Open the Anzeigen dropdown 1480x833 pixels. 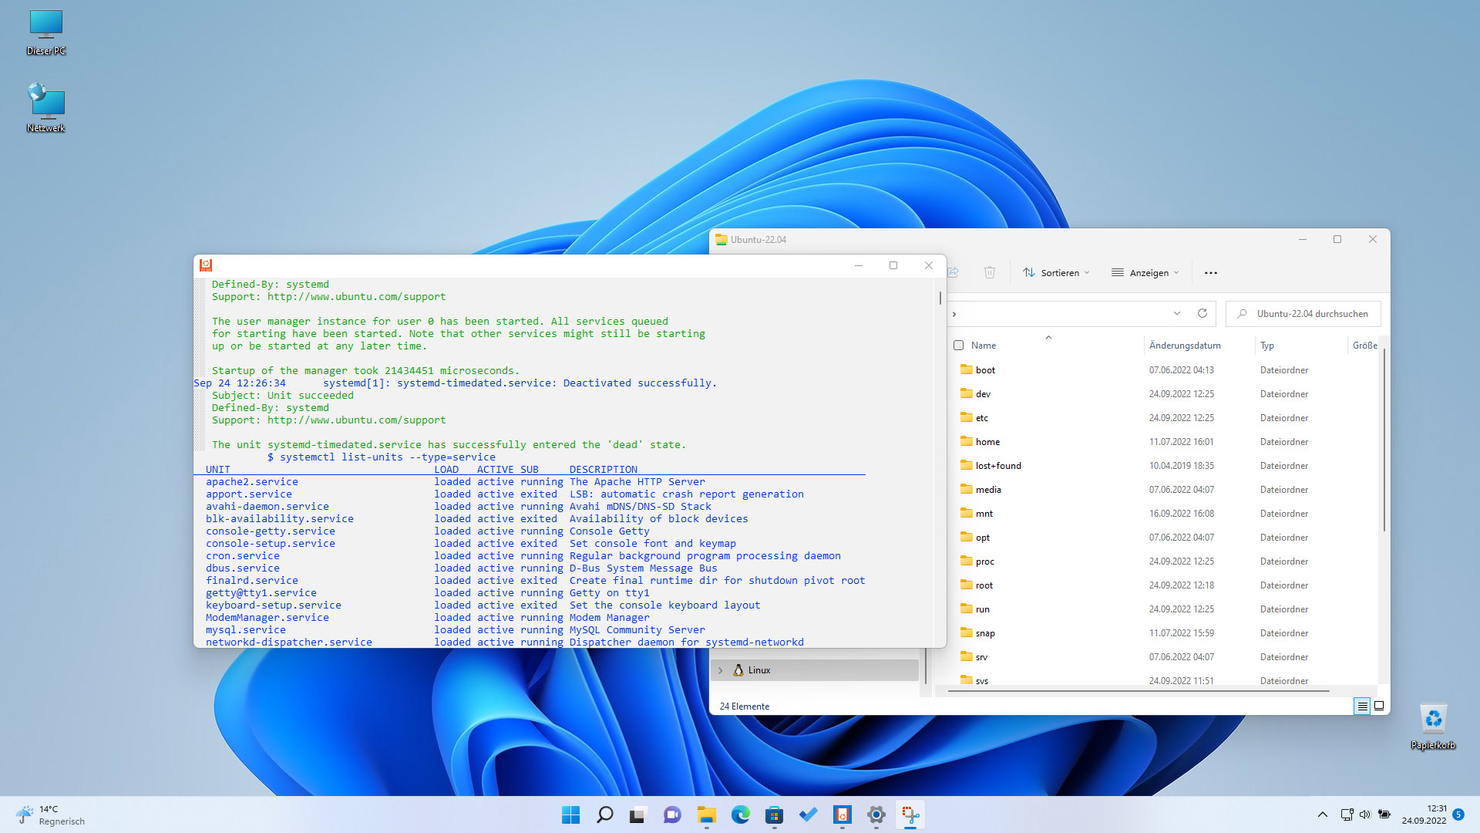coord(1145,272)
